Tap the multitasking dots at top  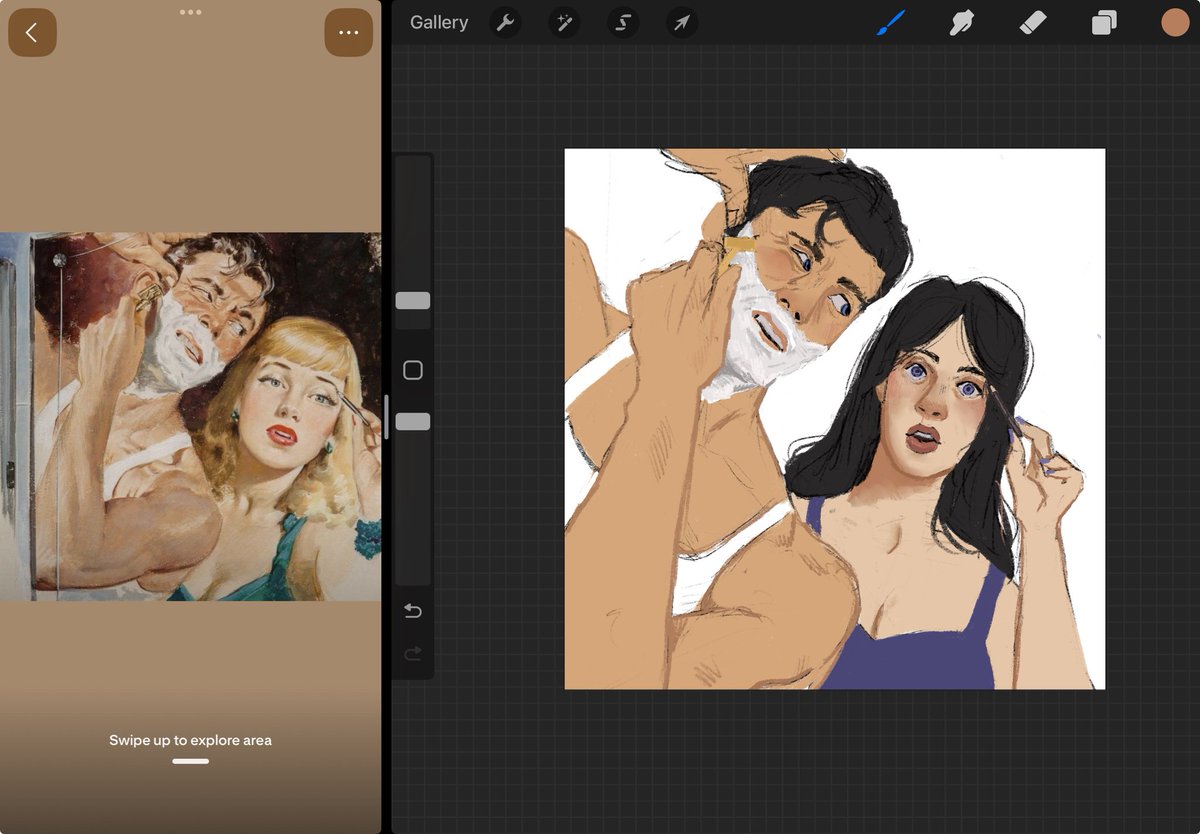(x=190, y=12)
